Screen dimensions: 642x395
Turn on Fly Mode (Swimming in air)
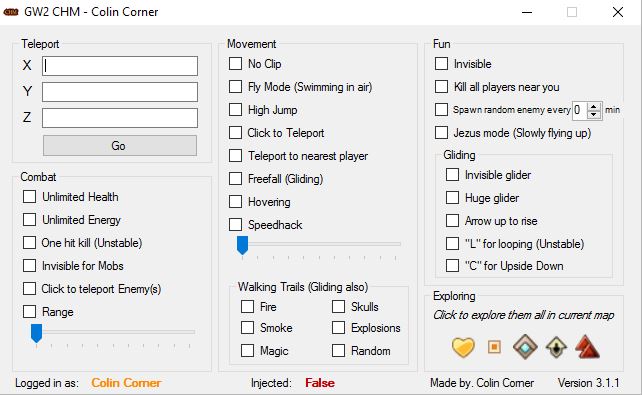click(235, 87)
